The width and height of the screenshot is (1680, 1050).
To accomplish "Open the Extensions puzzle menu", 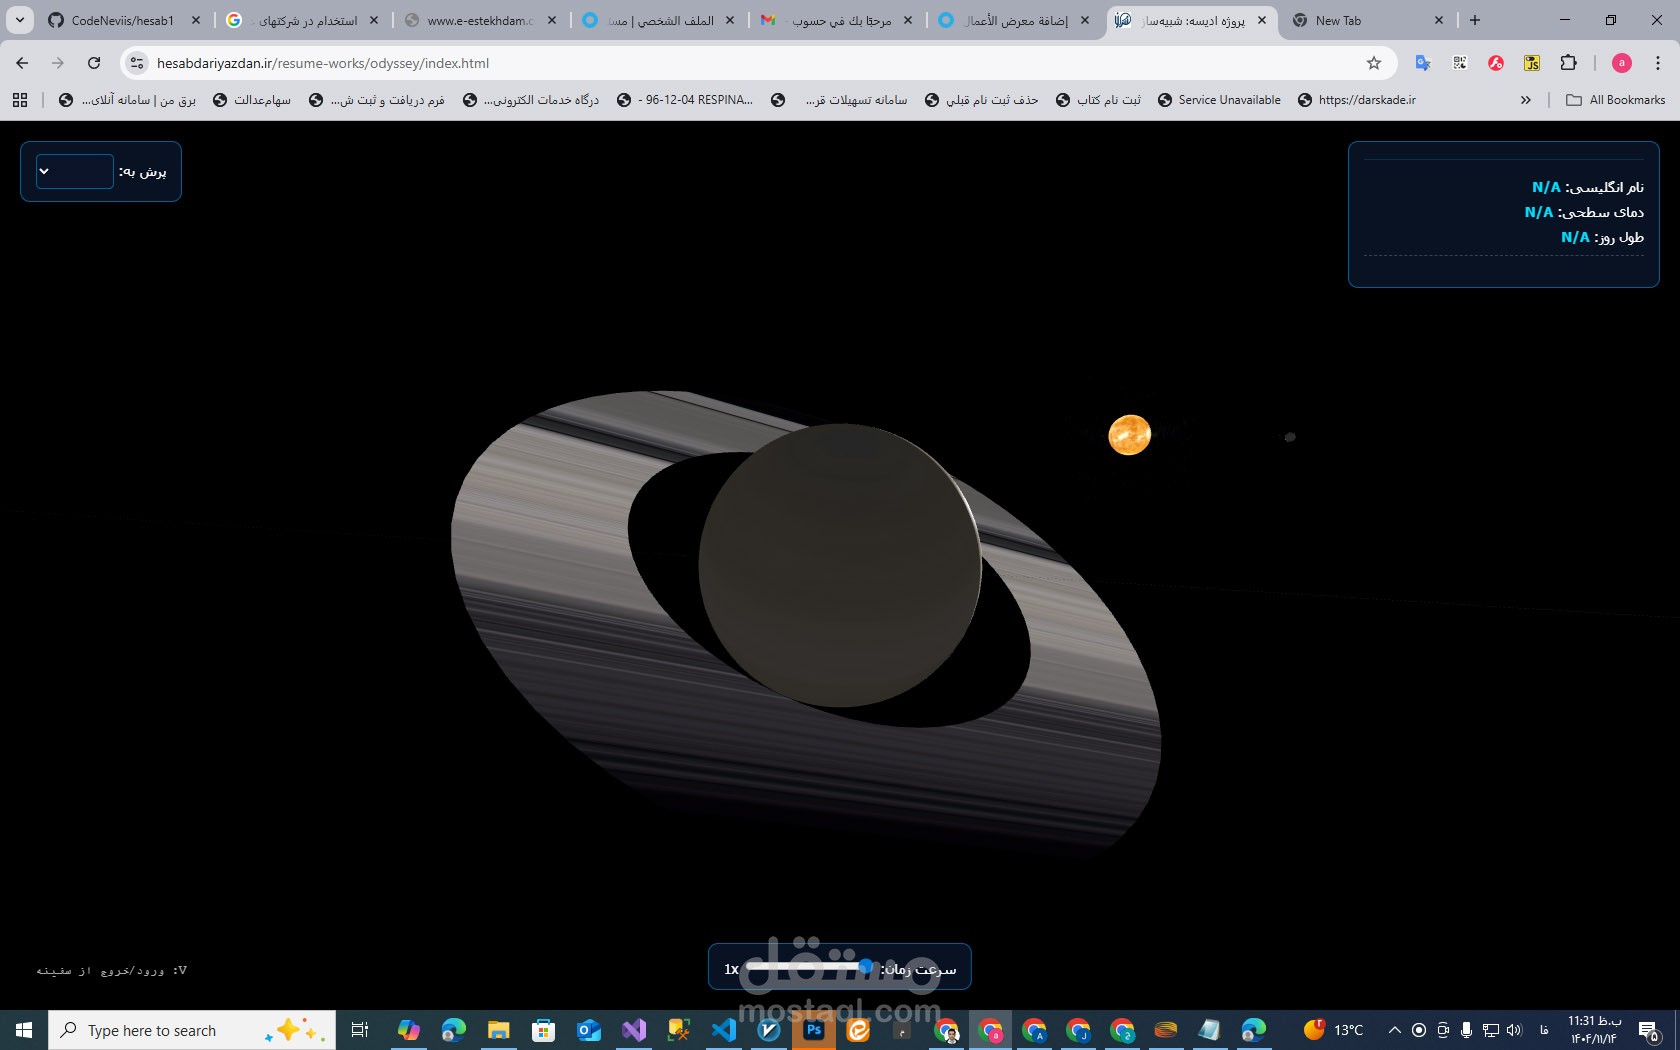I will pyautogui.click(x=1569, y=63).
